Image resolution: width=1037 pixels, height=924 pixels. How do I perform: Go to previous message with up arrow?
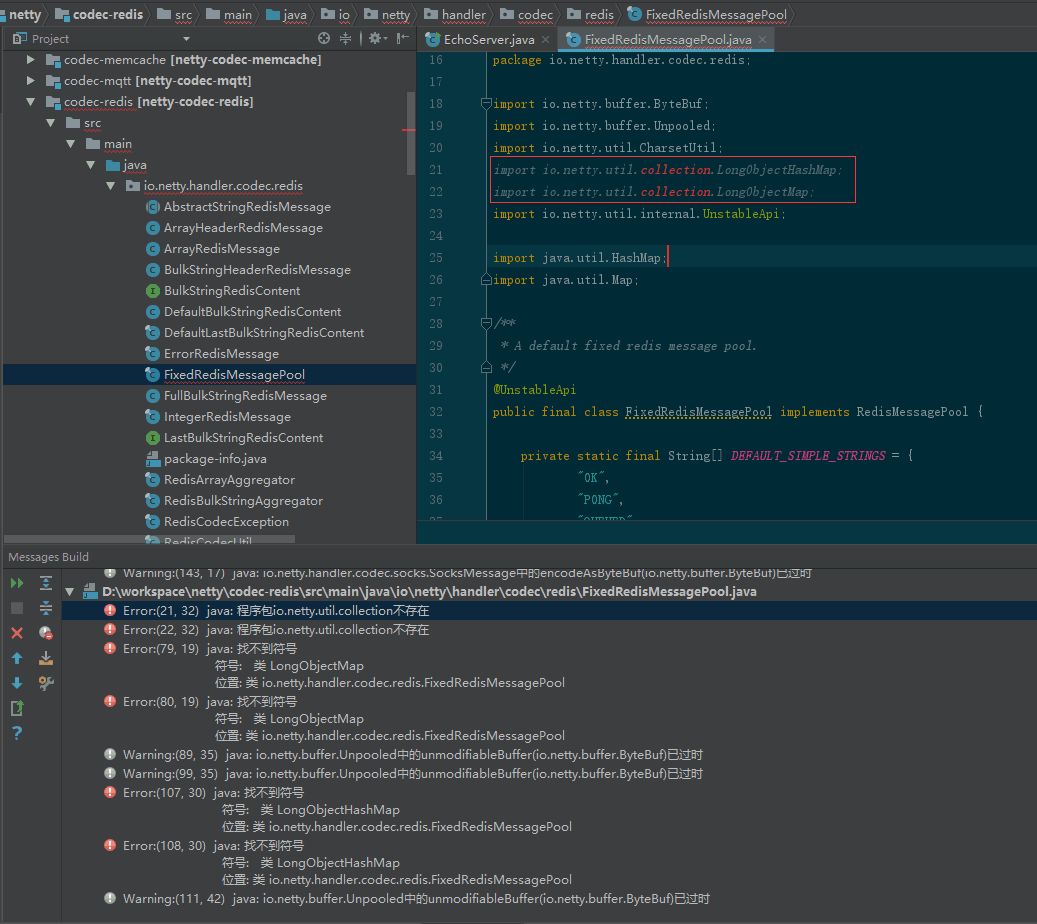tap(17, 658)
